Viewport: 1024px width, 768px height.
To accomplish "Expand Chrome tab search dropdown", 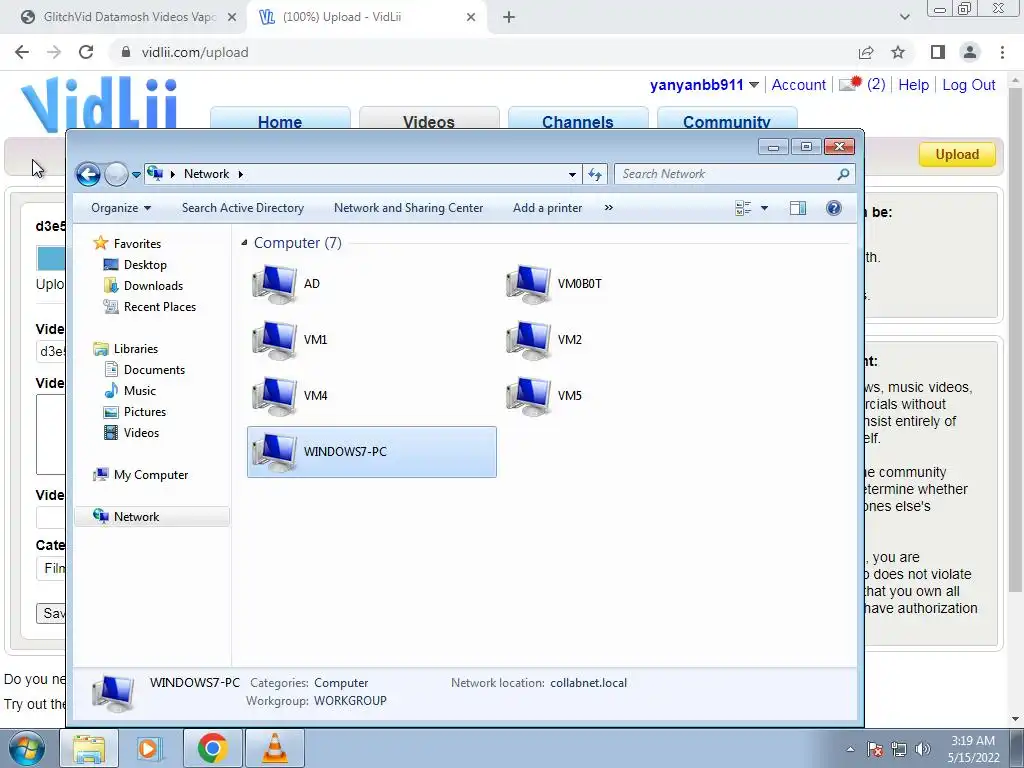I will (x=904, y=17).
